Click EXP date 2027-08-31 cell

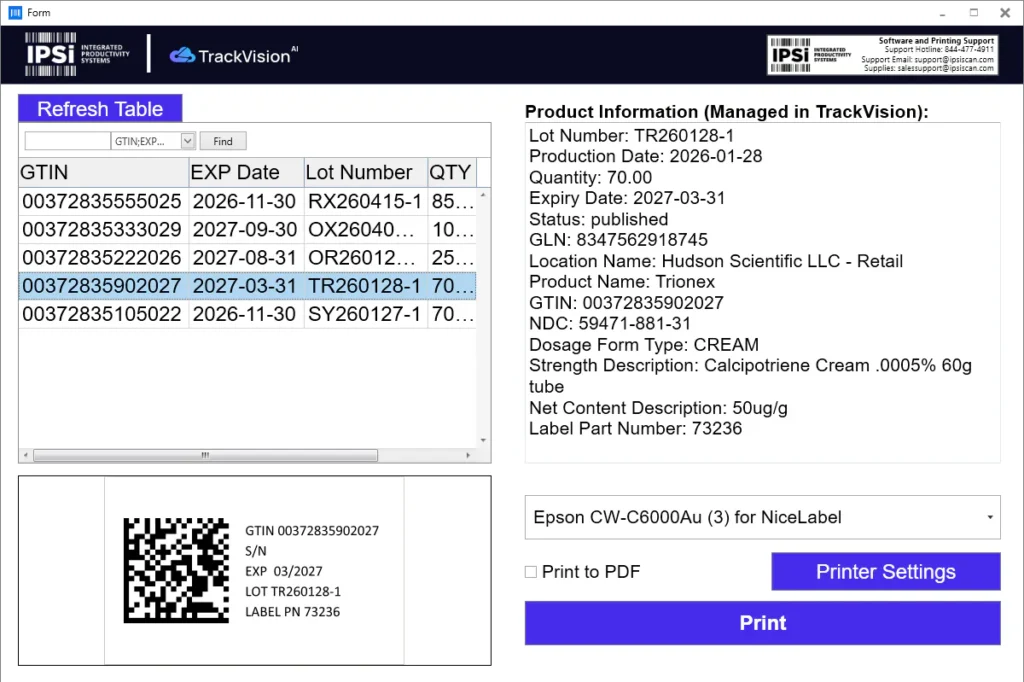(x=245, y=257)
